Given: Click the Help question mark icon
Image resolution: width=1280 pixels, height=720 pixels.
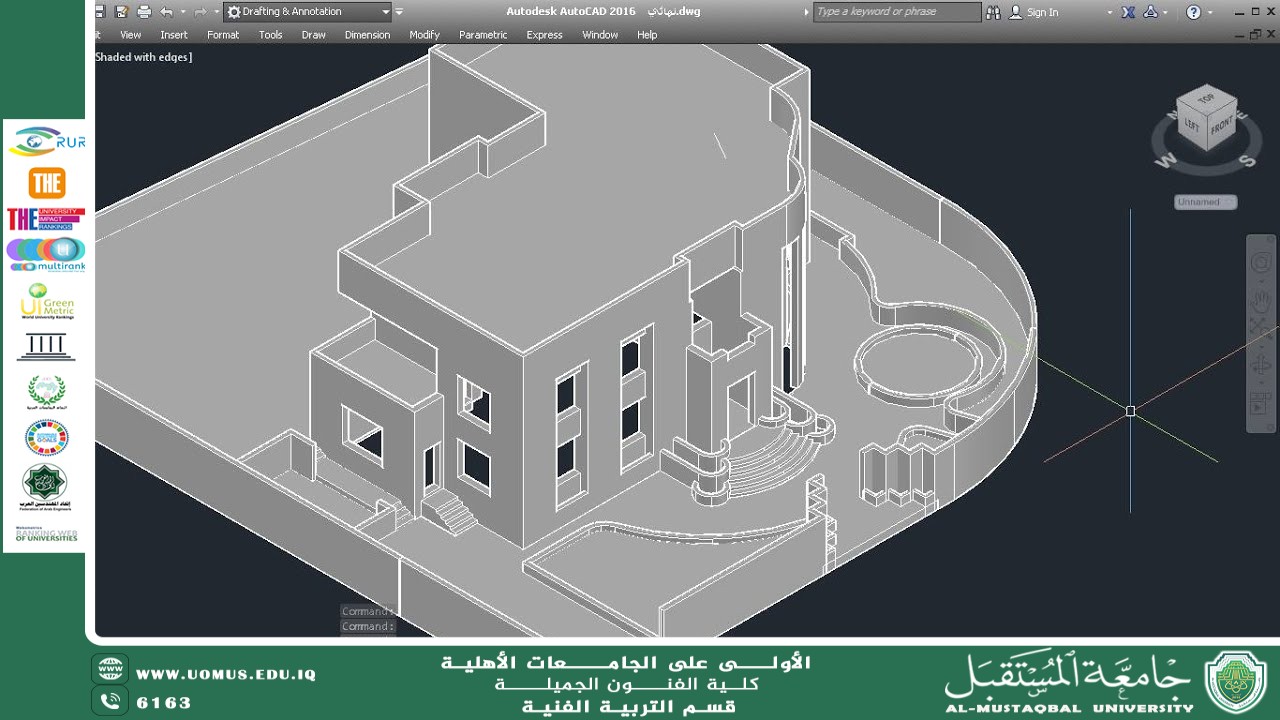Looking at the screenshot, I should point(1193,12).
